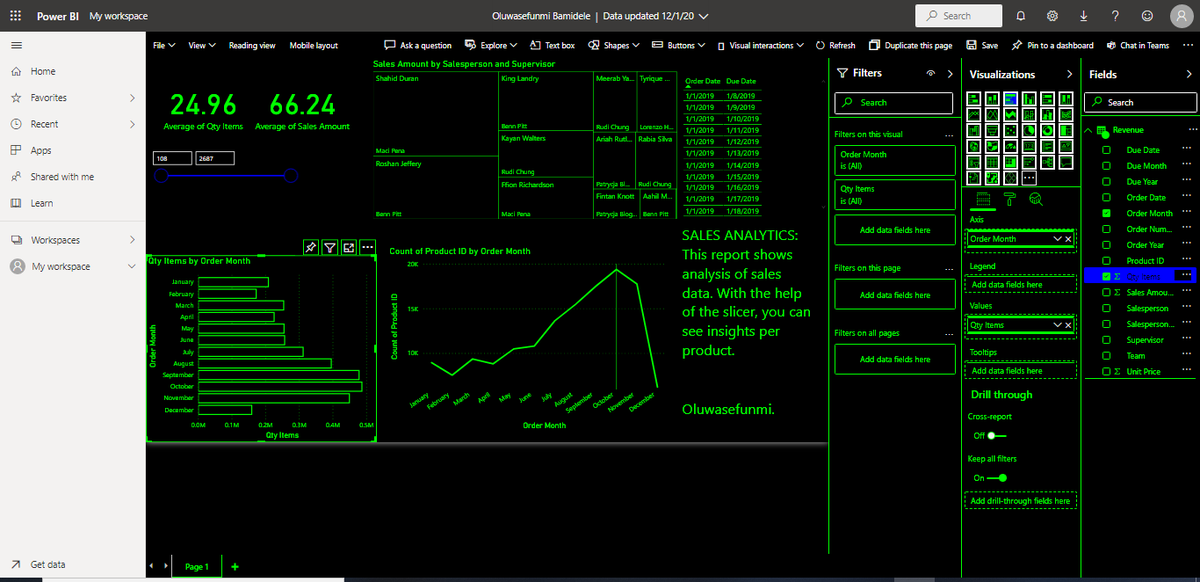Open the Shapes dropdown
This screenshot has width=1200, height=582.
(614, 46)
